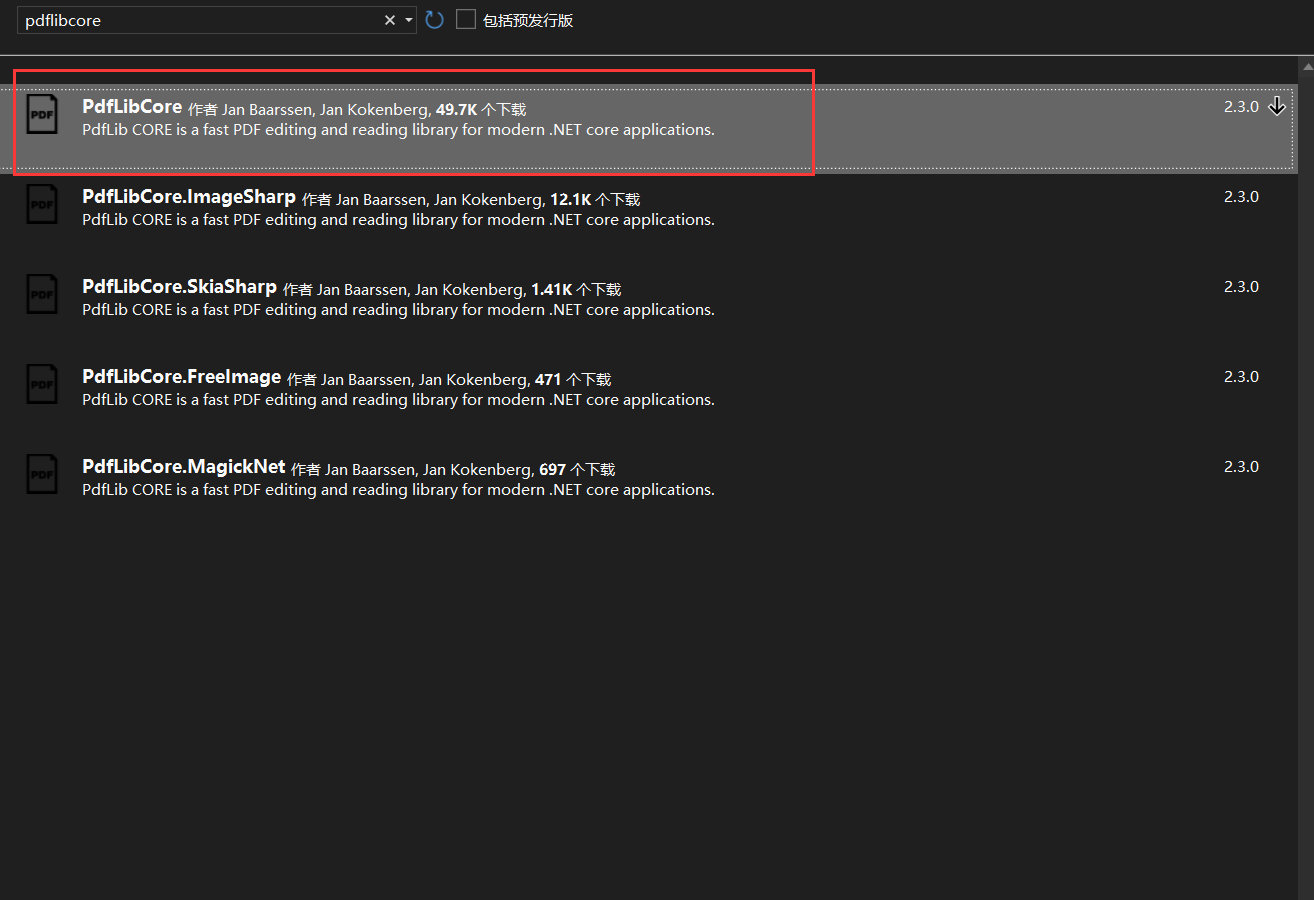1314x900 pixels.
Task: Open the search history dropdown arrow
Action: 409,20
